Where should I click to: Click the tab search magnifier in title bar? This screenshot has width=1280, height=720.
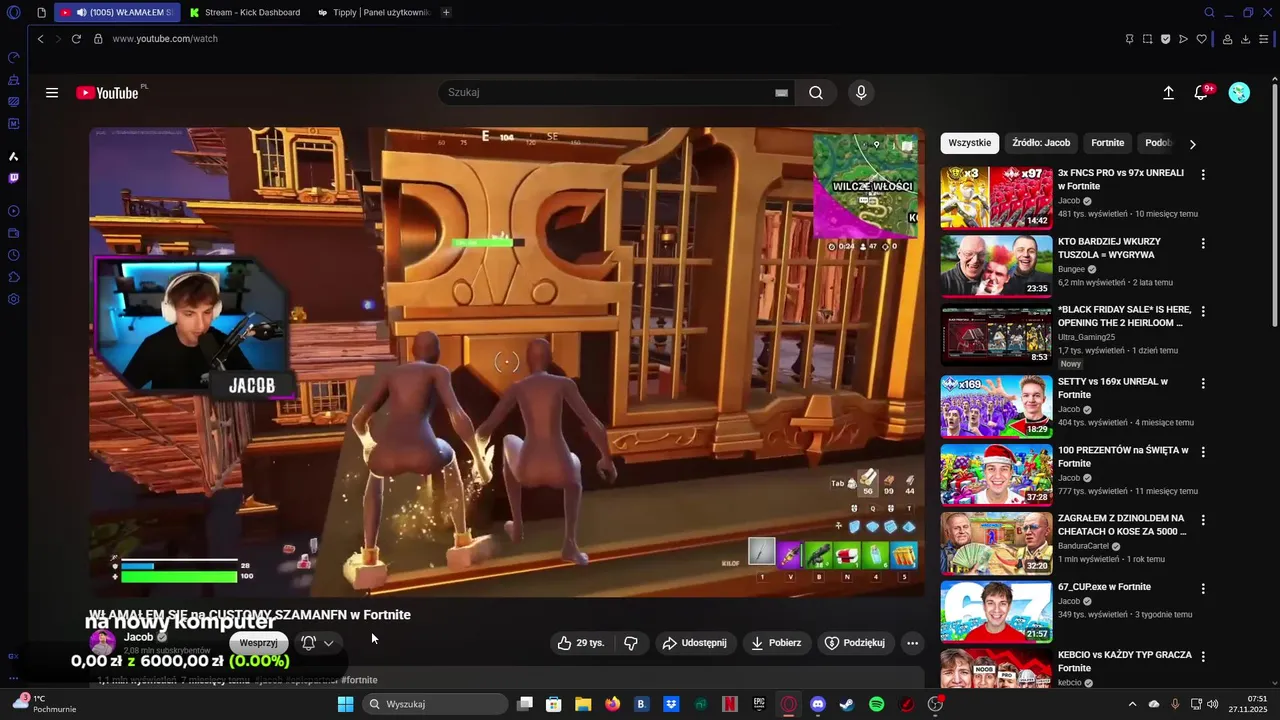point(1209,13)
